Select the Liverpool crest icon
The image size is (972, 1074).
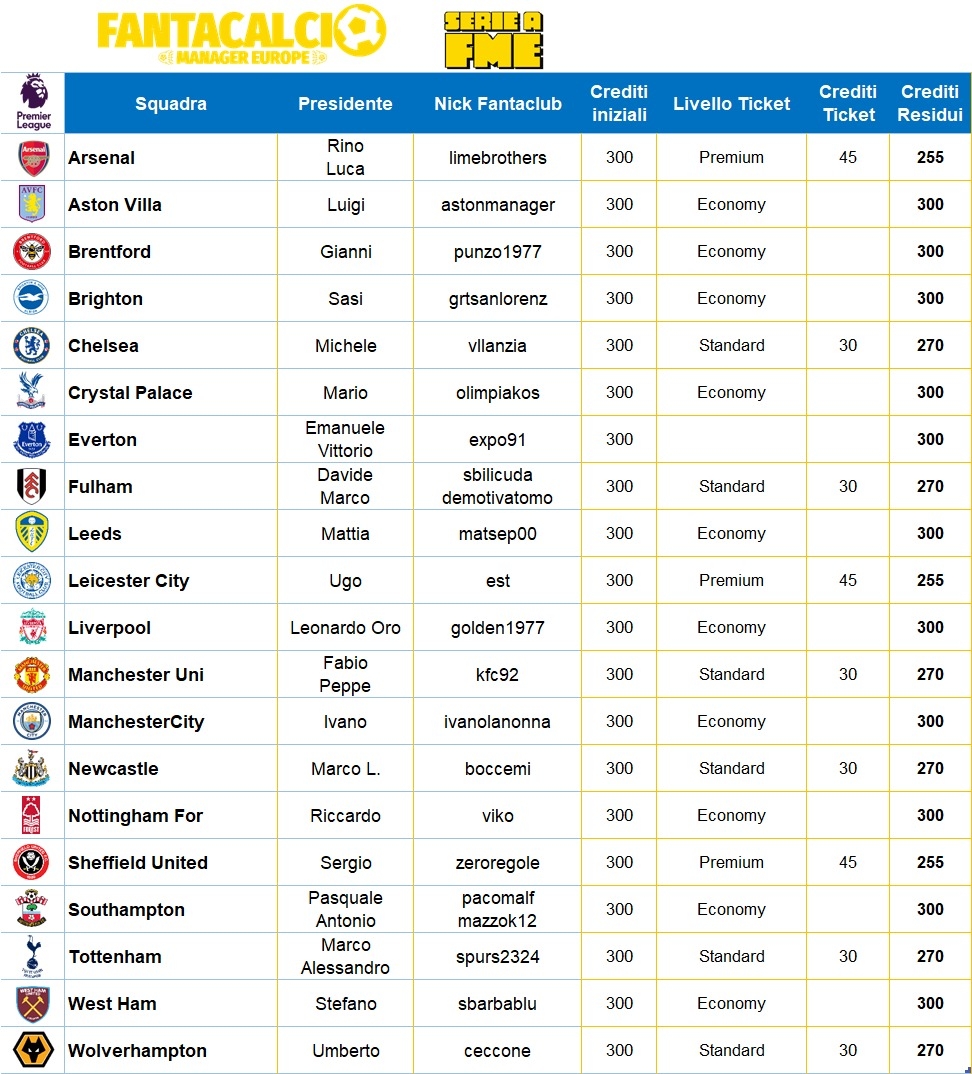tap(32, 628)
